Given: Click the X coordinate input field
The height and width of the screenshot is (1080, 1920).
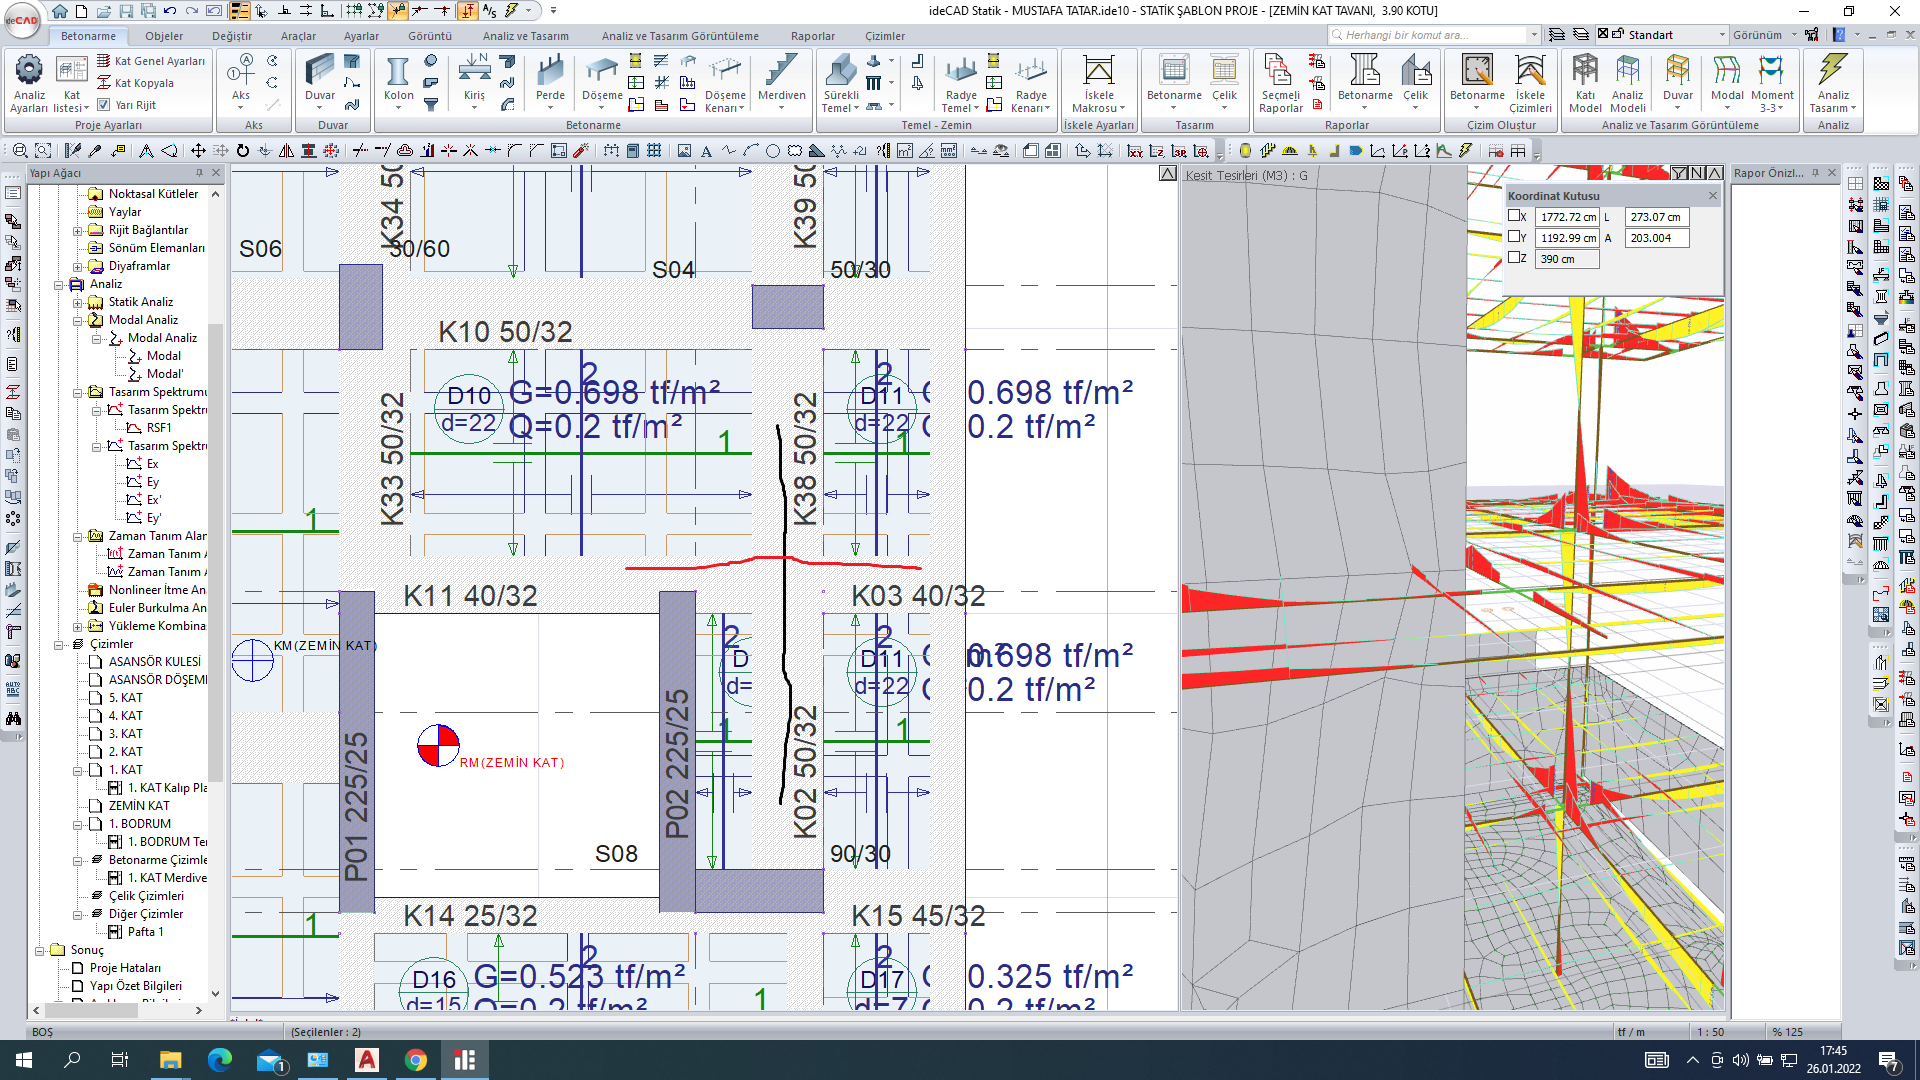Looking at the screenshot, I should [1567, 217].
